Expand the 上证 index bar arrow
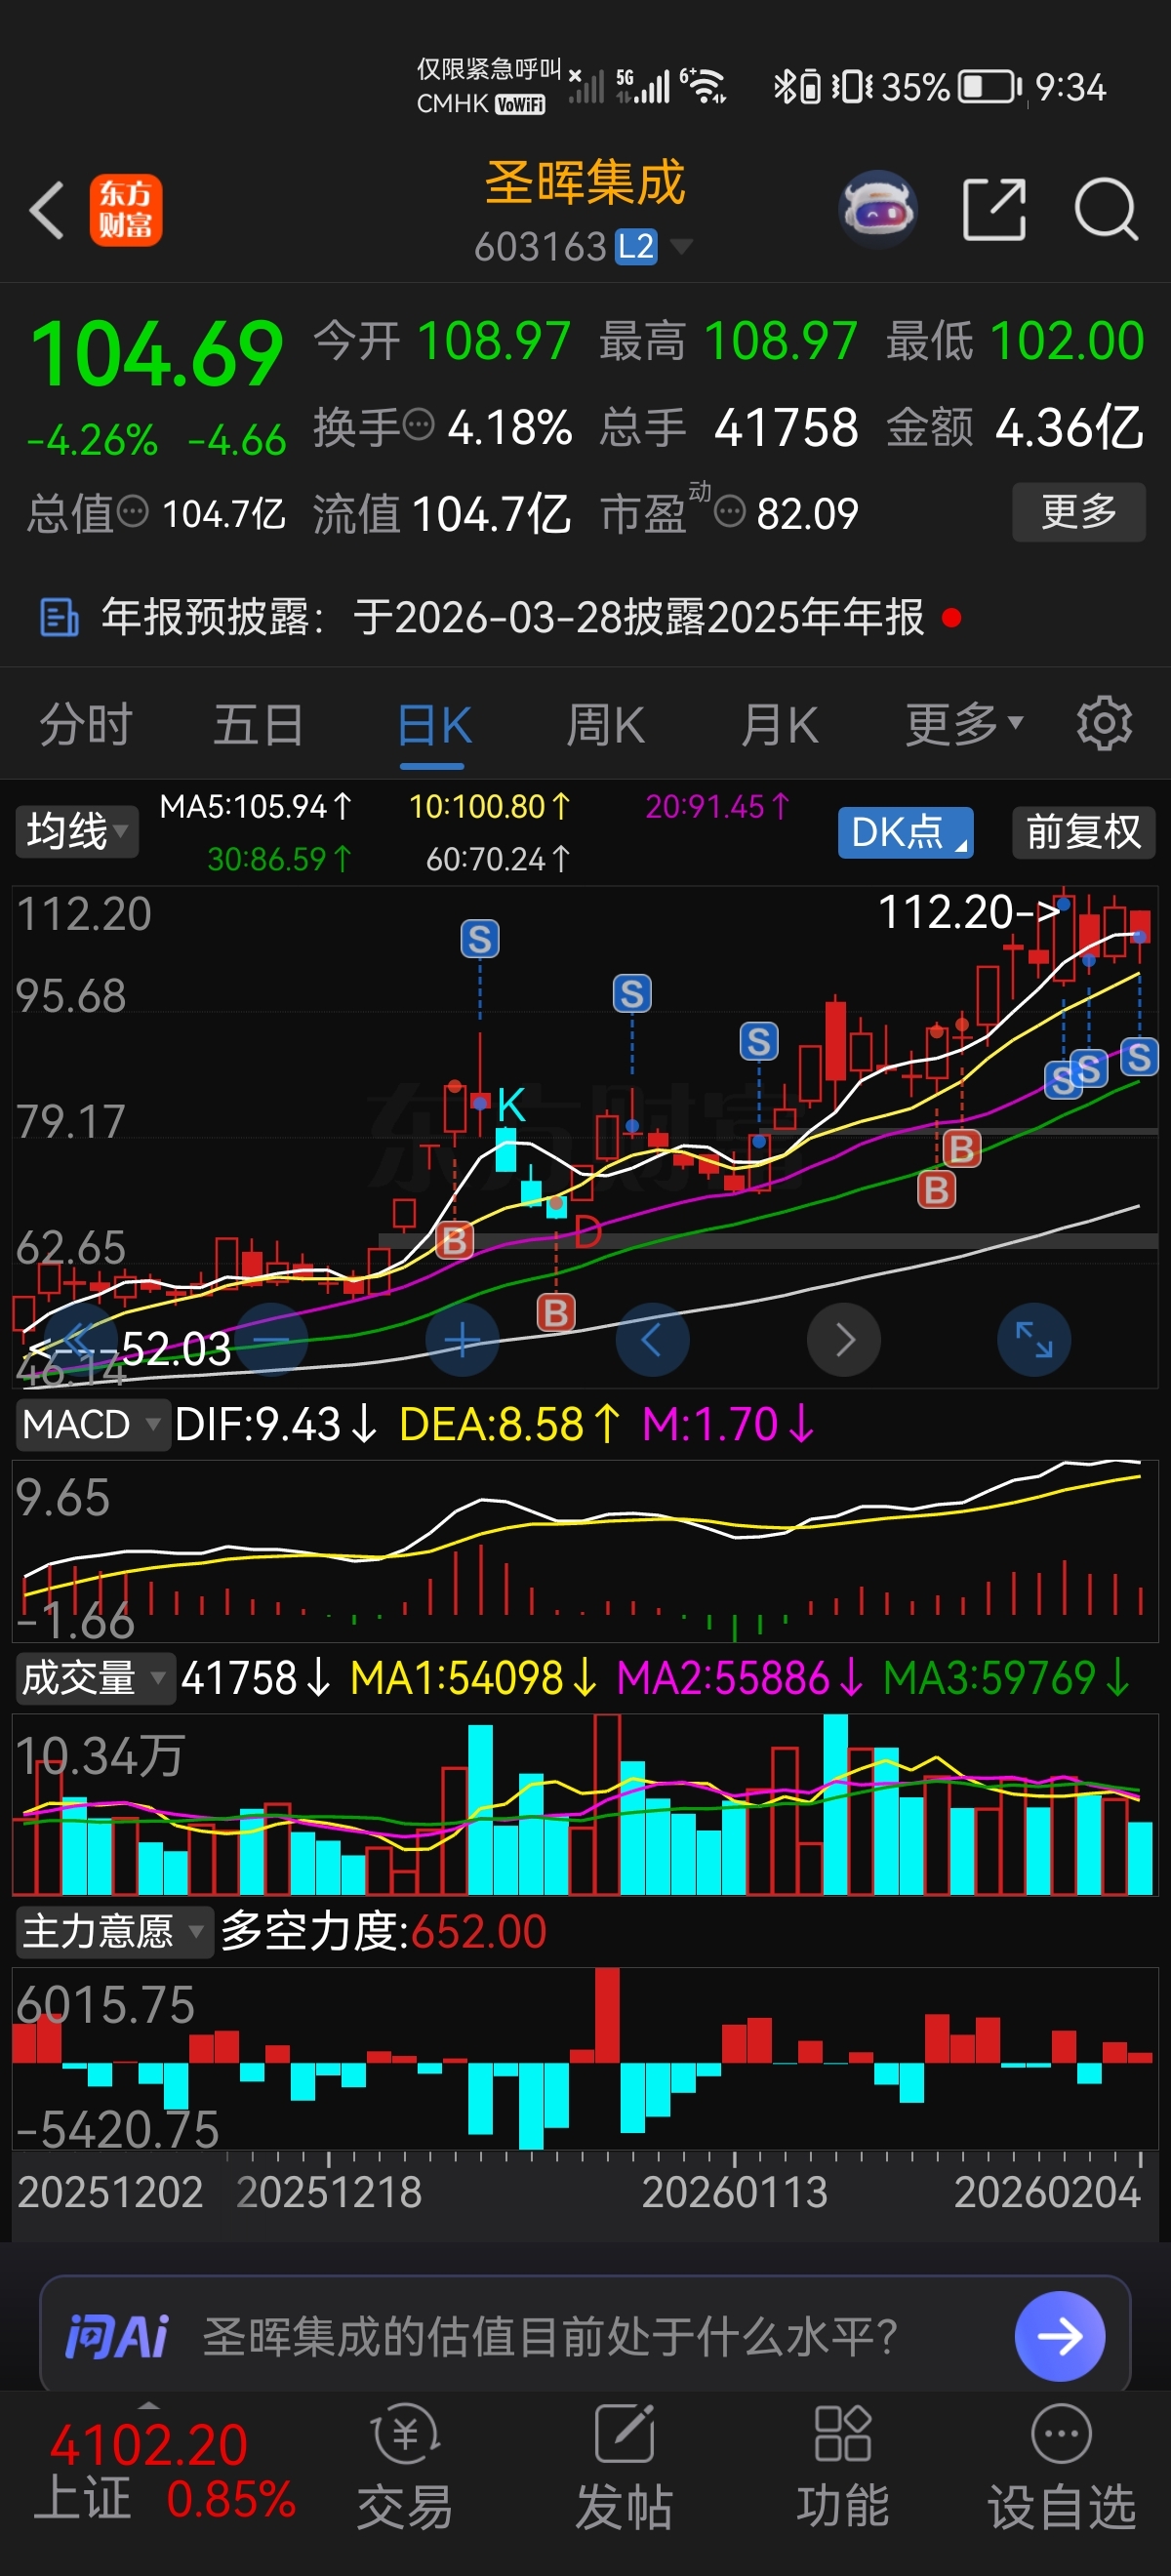This screenshot has width=1171, height=2576. coord(148,2405)
